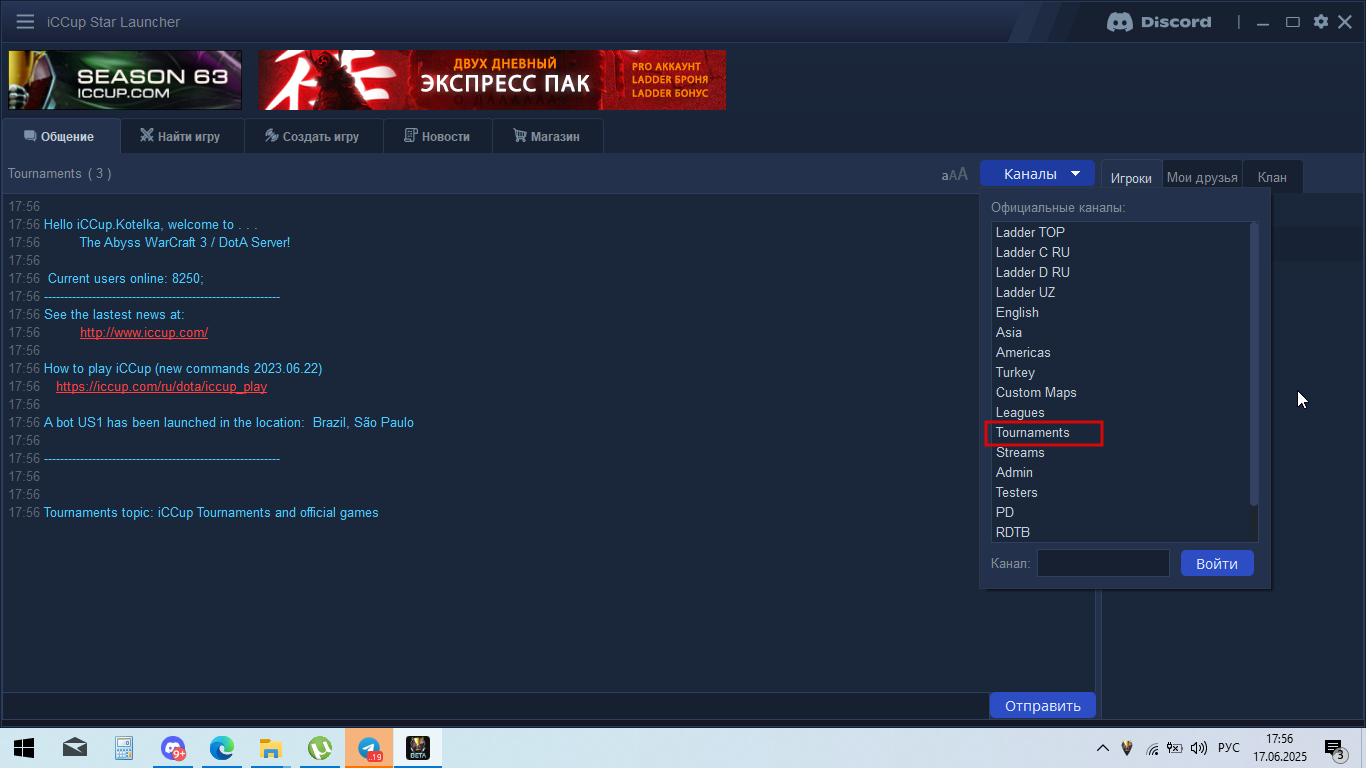Click the РУС language indicator
This screenshot has width=1366, height=768.
coord(1229,748)
